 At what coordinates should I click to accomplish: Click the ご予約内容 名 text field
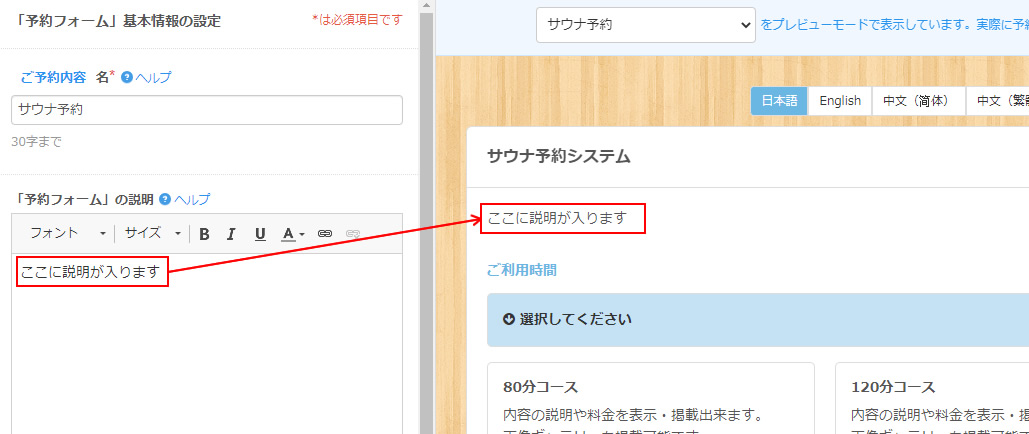(207, 110)
